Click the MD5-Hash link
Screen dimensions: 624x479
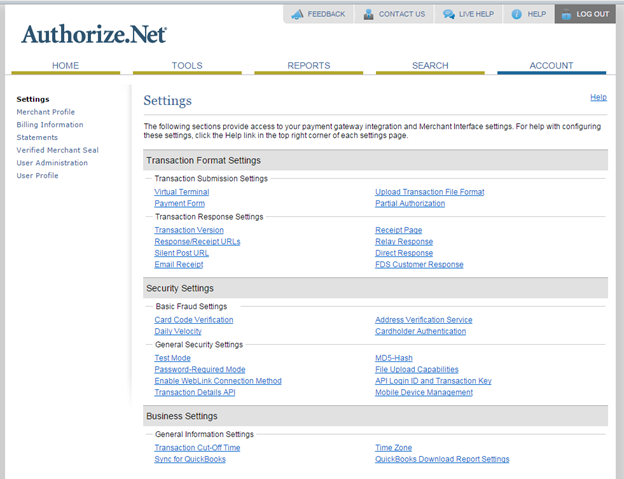coord(394,358)
